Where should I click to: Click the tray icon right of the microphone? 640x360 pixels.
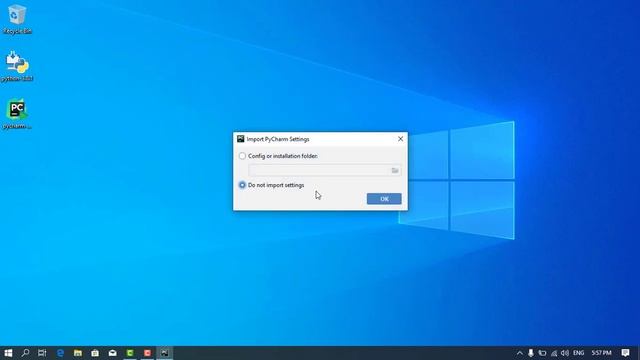click(542, 353)
